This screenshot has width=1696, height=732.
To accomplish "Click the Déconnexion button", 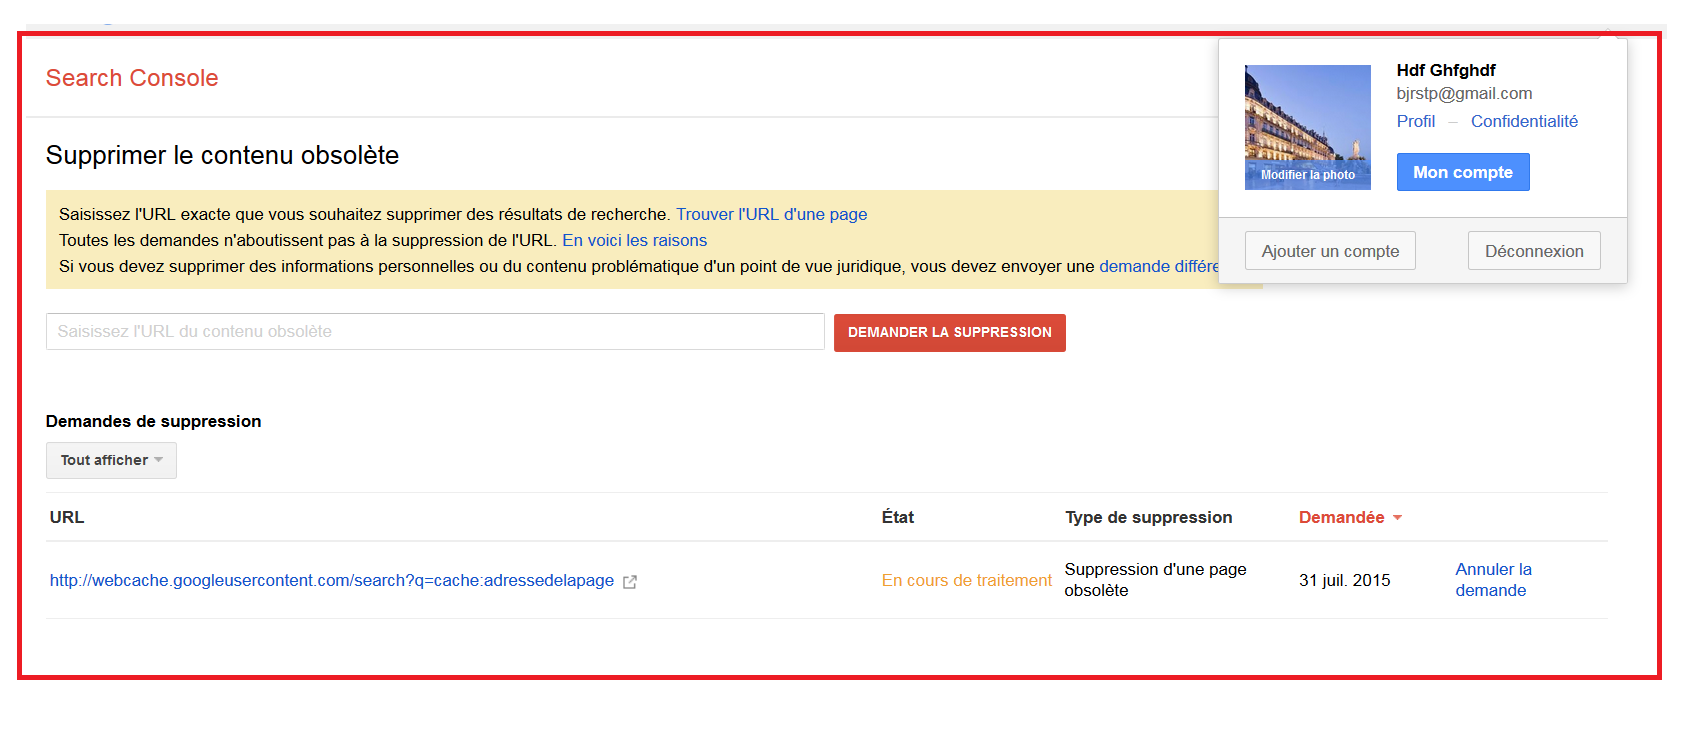I will click(1534, 251).
